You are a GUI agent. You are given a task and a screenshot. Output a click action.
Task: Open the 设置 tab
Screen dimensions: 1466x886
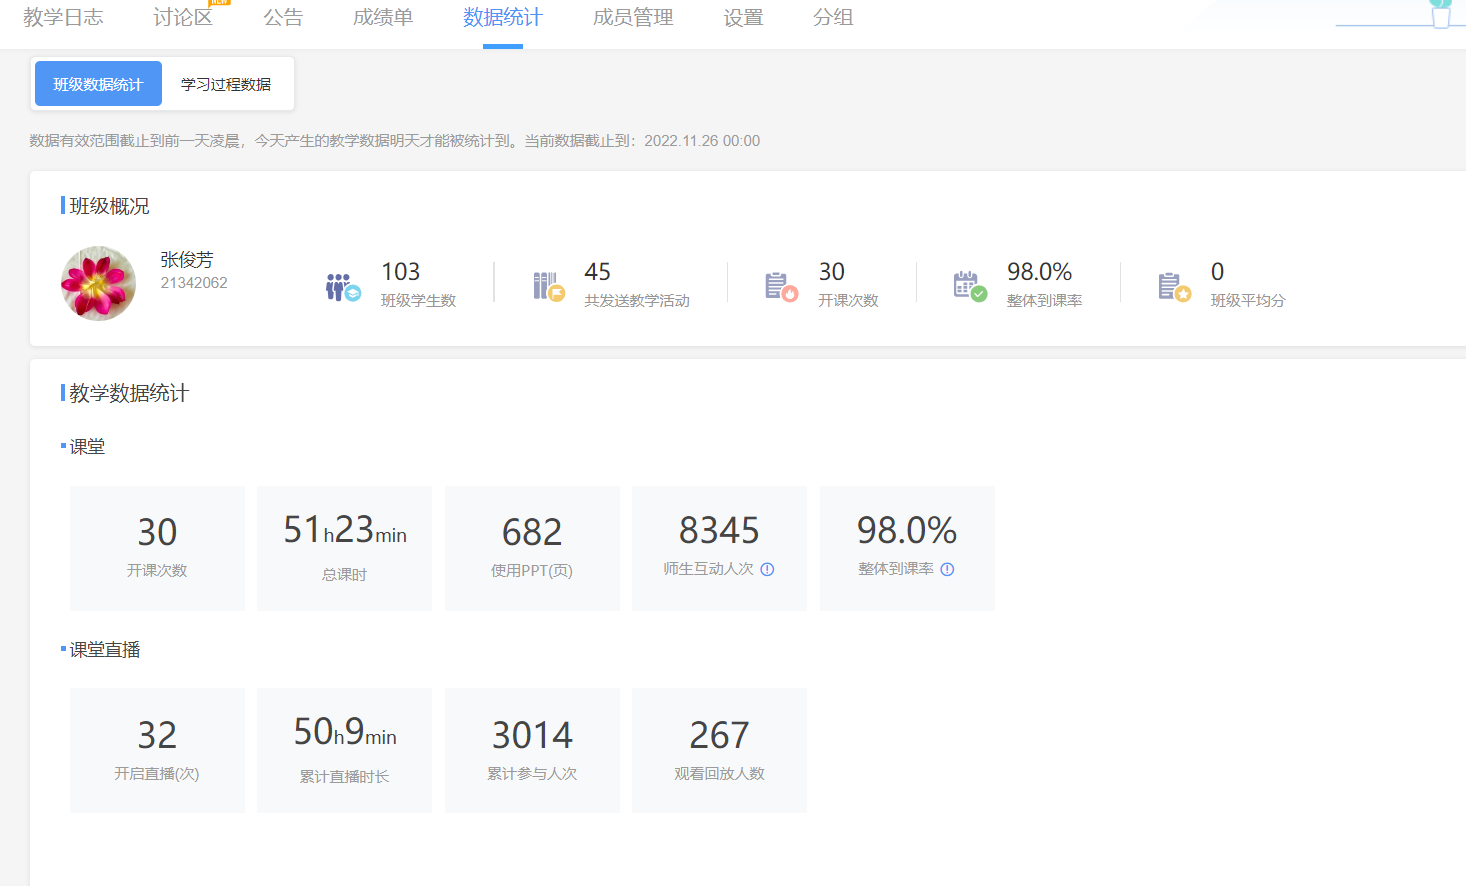(x=743, y=17)
